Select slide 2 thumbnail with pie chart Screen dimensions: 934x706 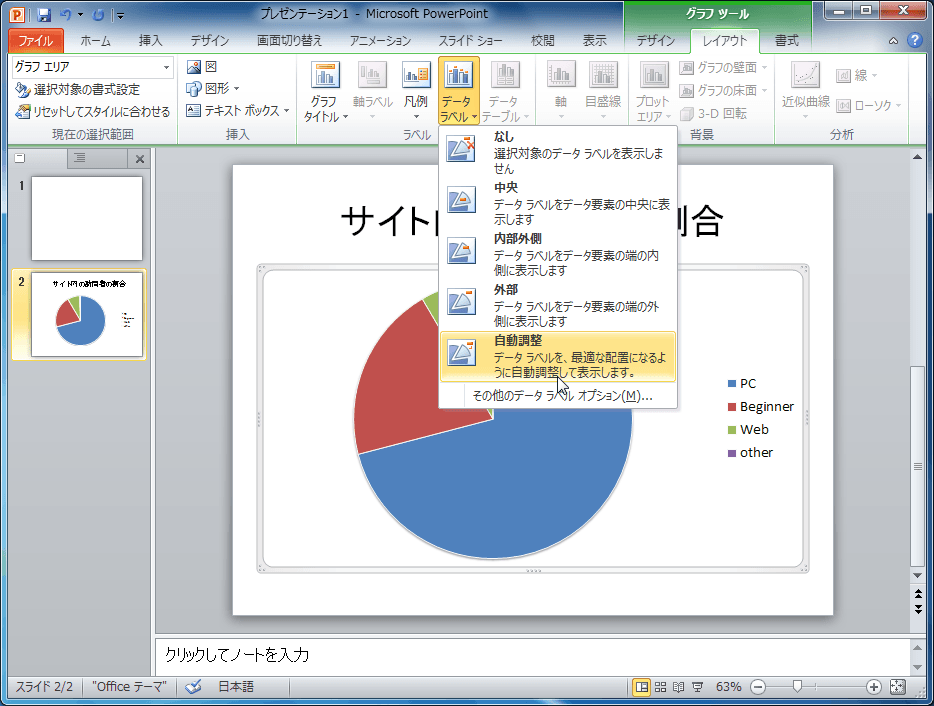tap(87, 315)
